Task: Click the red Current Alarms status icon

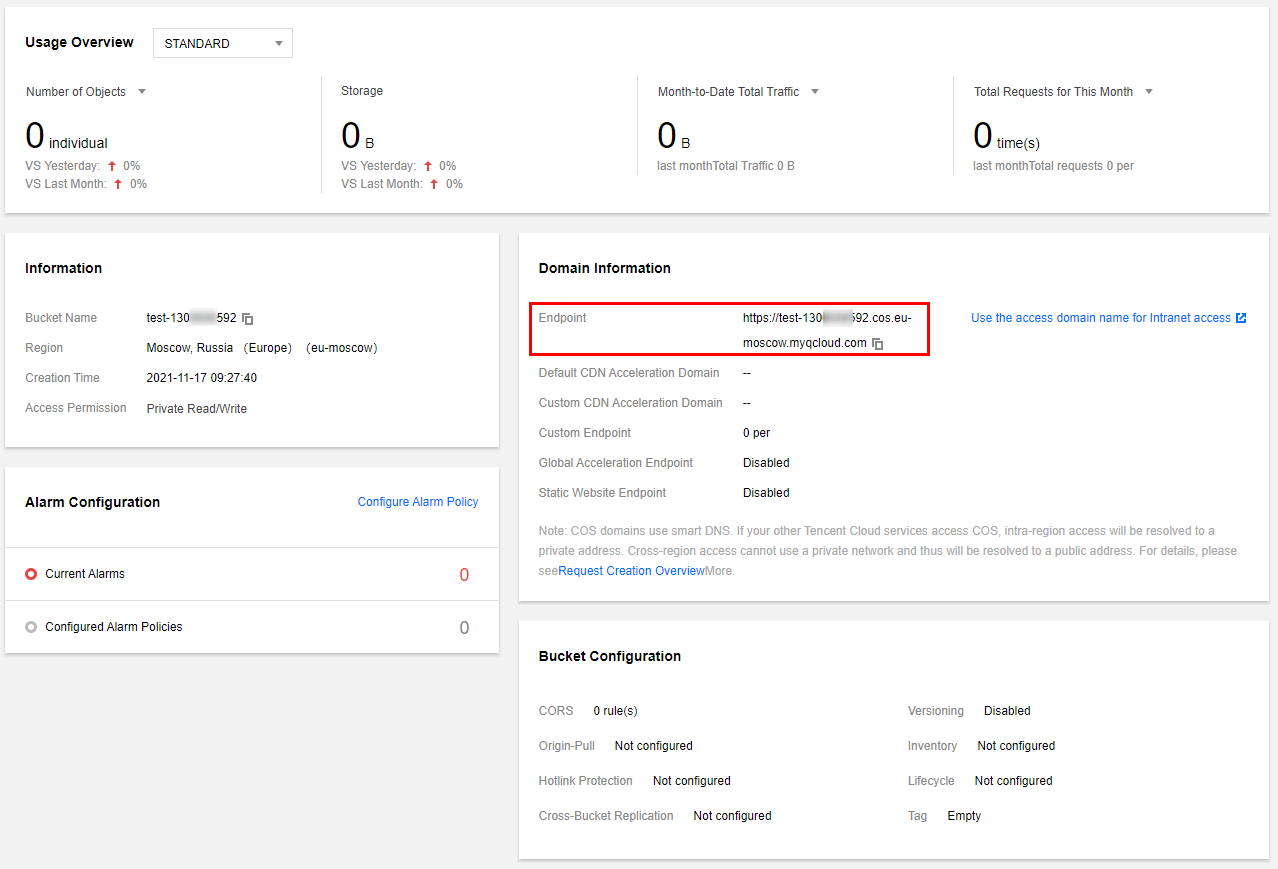Action: (x=31, y=574)
